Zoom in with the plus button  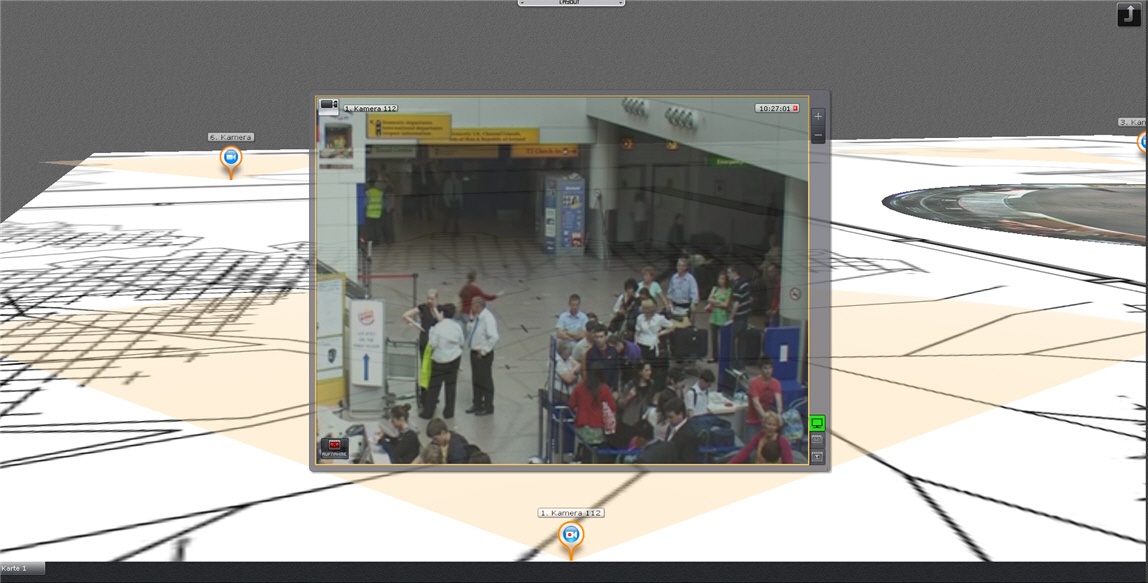pos(819,116)
